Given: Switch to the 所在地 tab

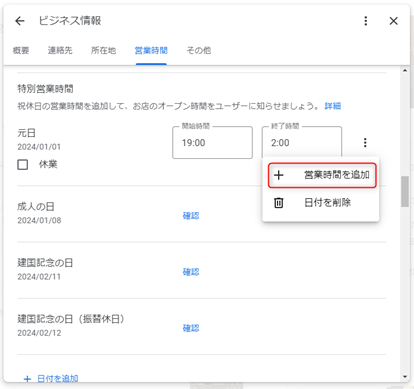Looking at the screenshot, I should coord(103,50).
